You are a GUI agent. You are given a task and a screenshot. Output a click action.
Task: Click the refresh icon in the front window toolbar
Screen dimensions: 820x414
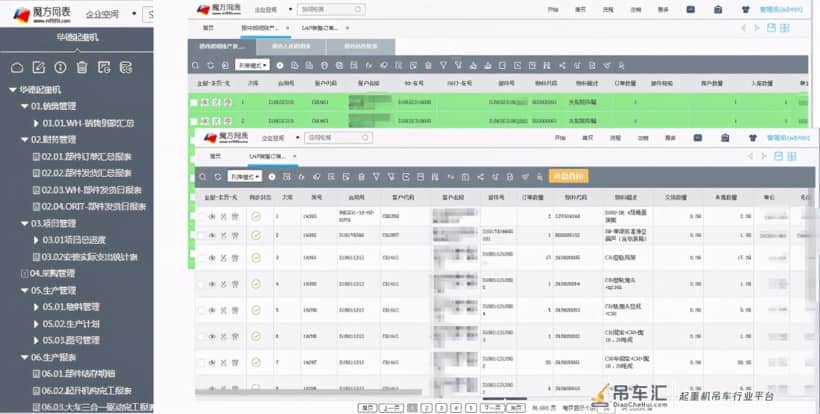click(x=218, y=177)
